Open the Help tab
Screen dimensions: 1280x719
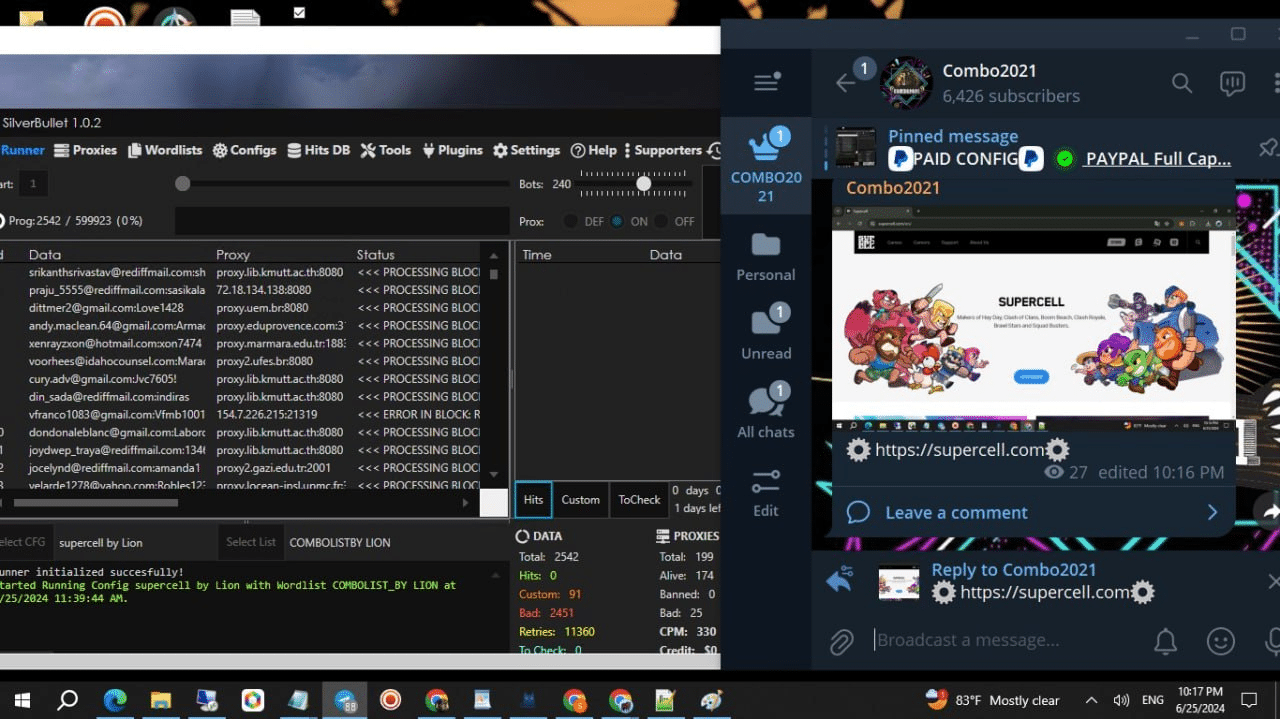pos(593,150)
